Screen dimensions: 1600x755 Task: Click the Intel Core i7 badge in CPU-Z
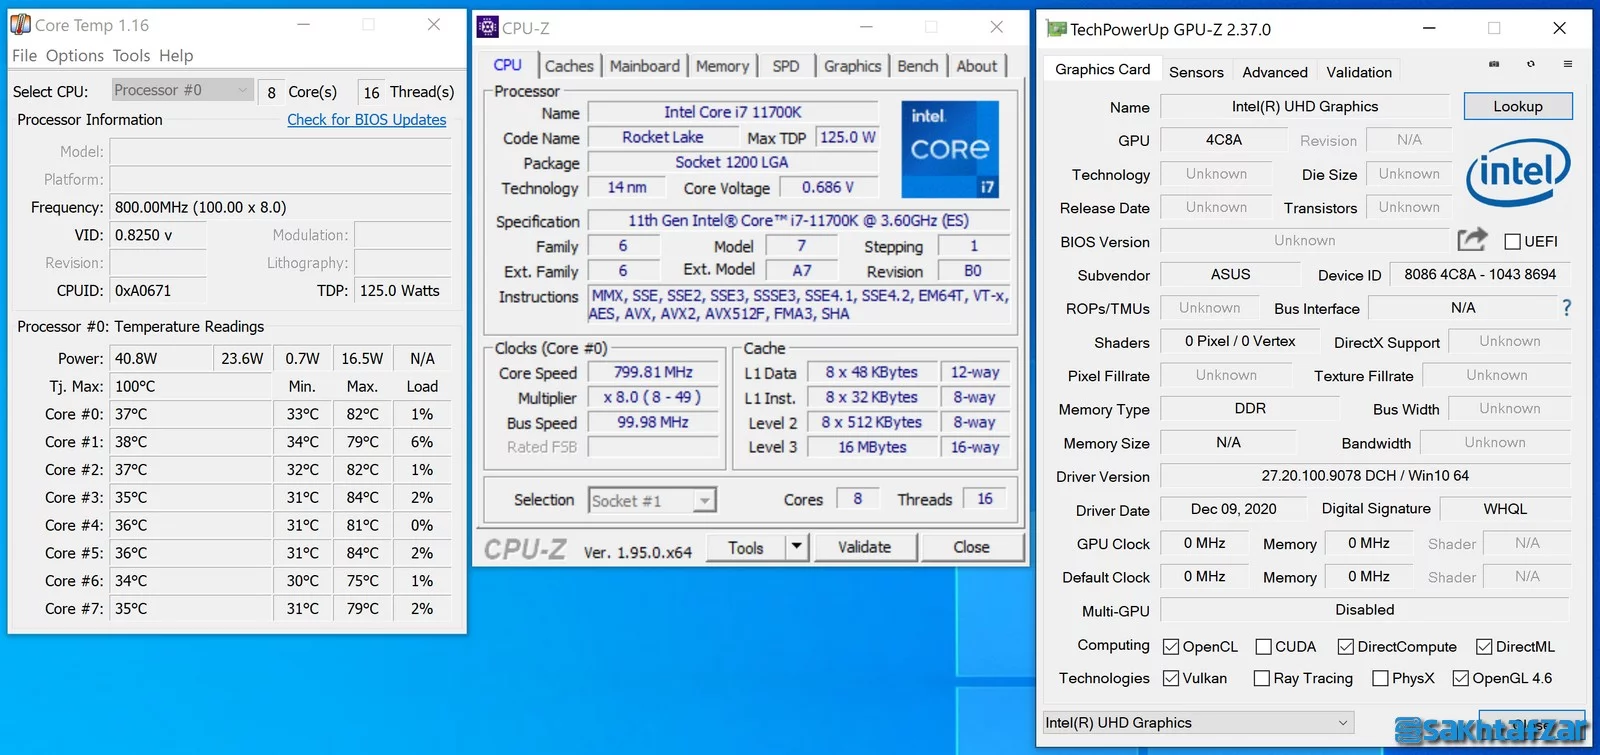coord(950,149)
